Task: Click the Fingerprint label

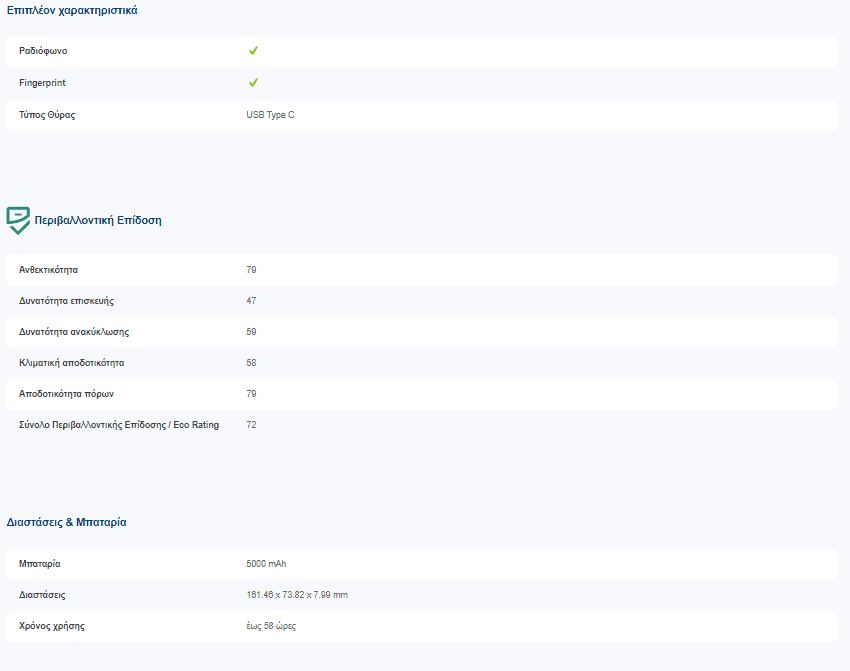Action: [x=42, y=83]
